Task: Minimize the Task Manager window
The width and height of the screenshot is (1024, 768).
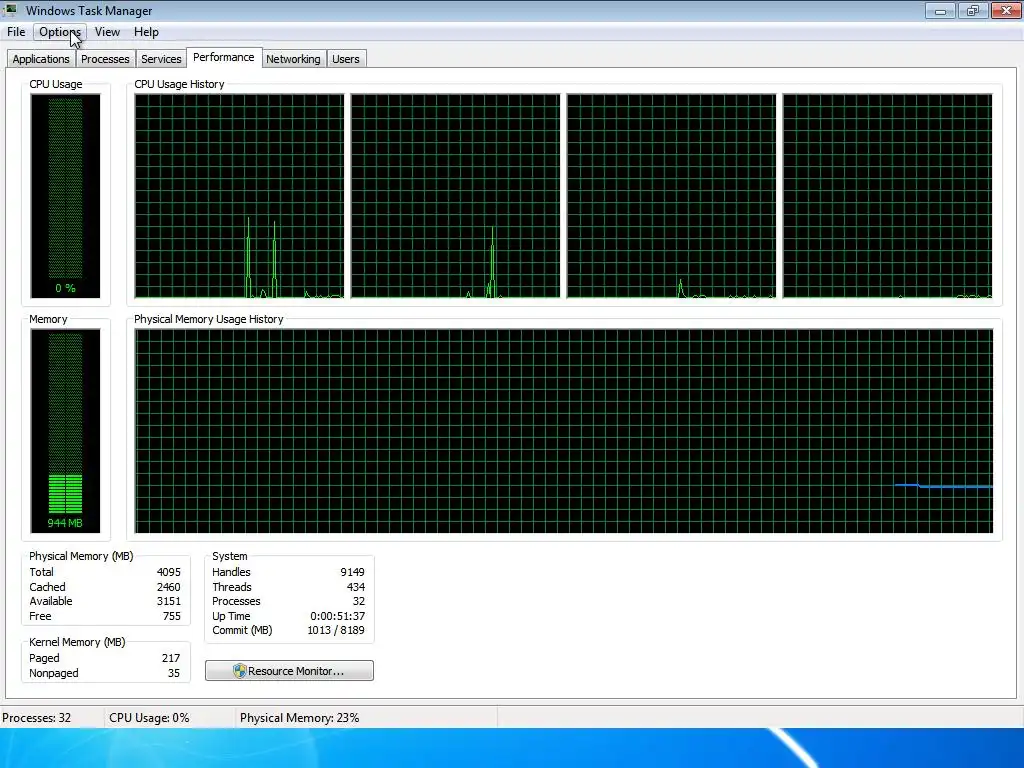Action: pos(940,10)
